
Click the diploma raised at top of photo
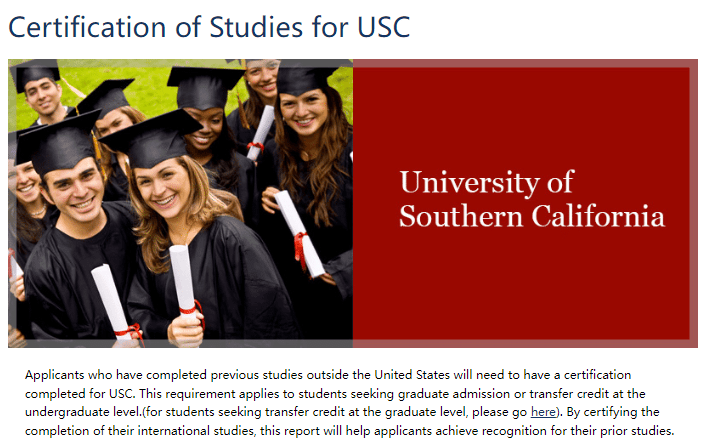pyautogui.click(x=262, y=130)
